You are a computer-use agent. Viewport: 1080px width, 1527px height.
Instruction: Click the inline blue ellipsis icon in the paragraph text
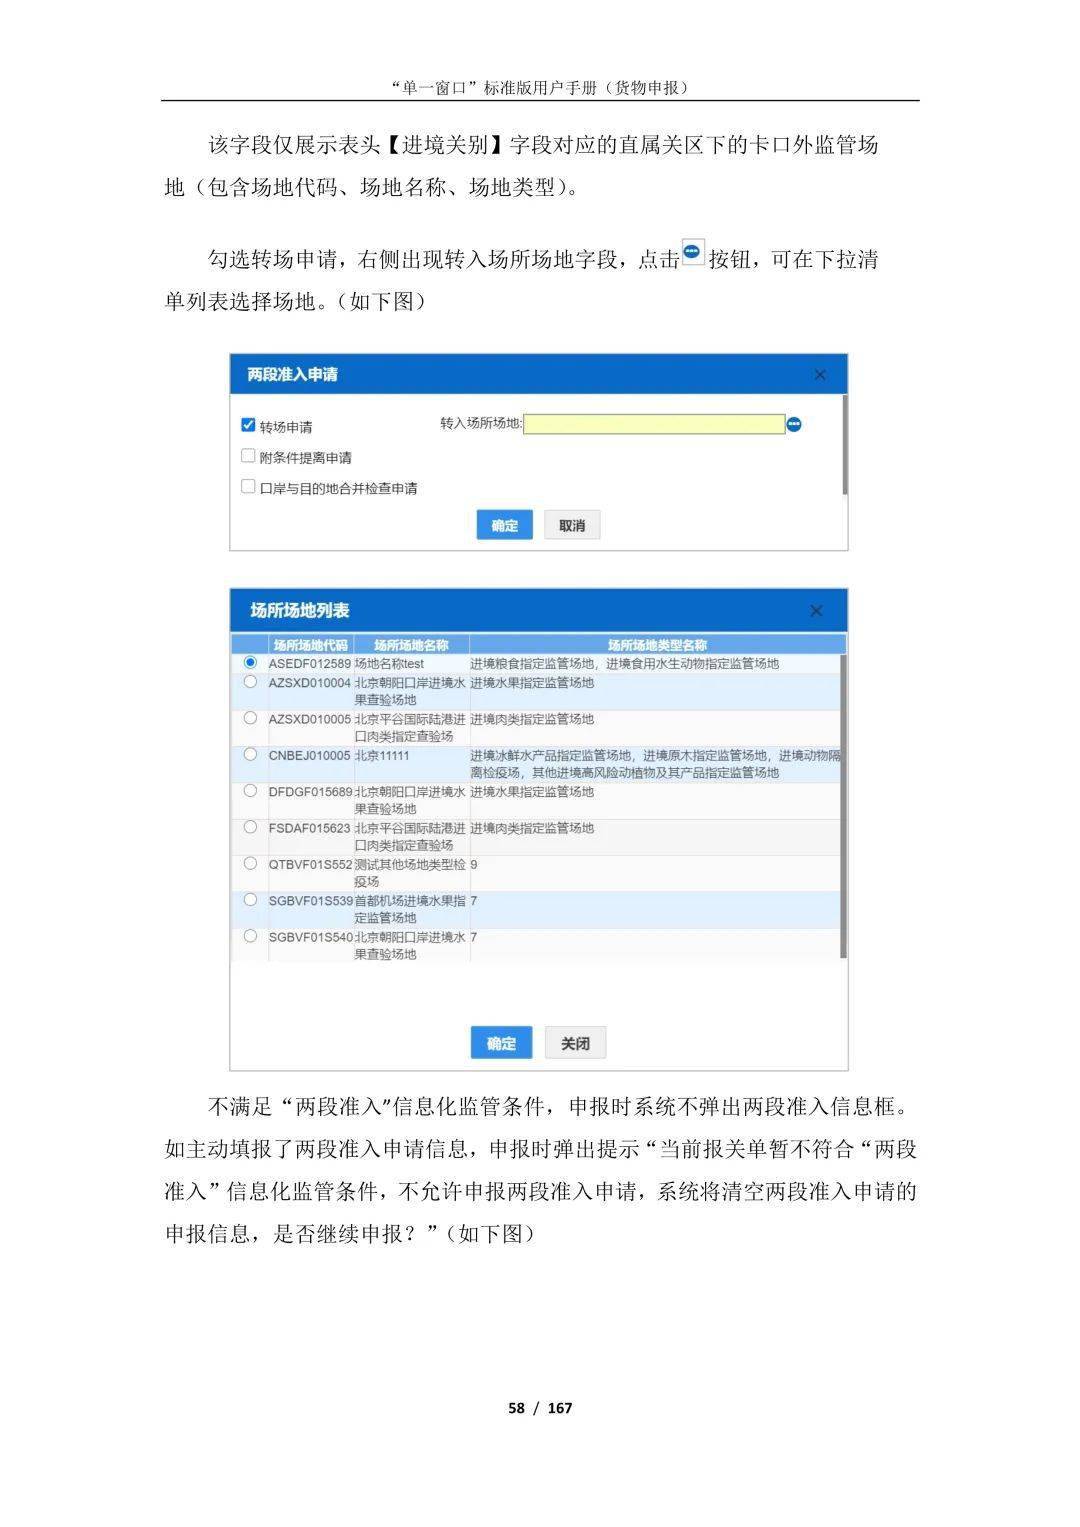pyautogui.click(x=692, y=253)
